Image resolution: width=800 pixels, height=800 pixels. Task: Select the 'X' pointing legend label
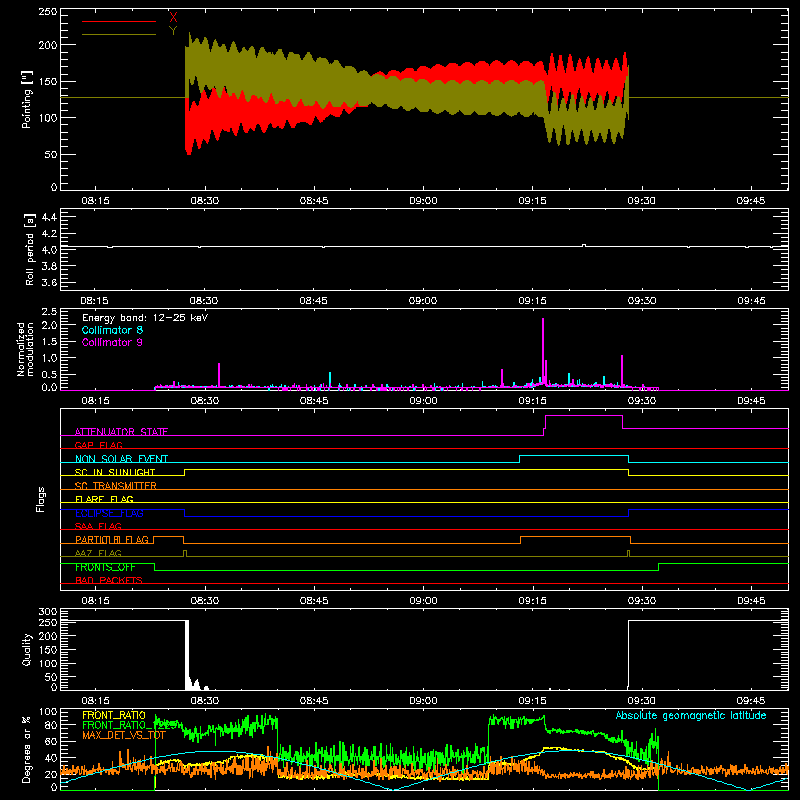tap(173, 17)
